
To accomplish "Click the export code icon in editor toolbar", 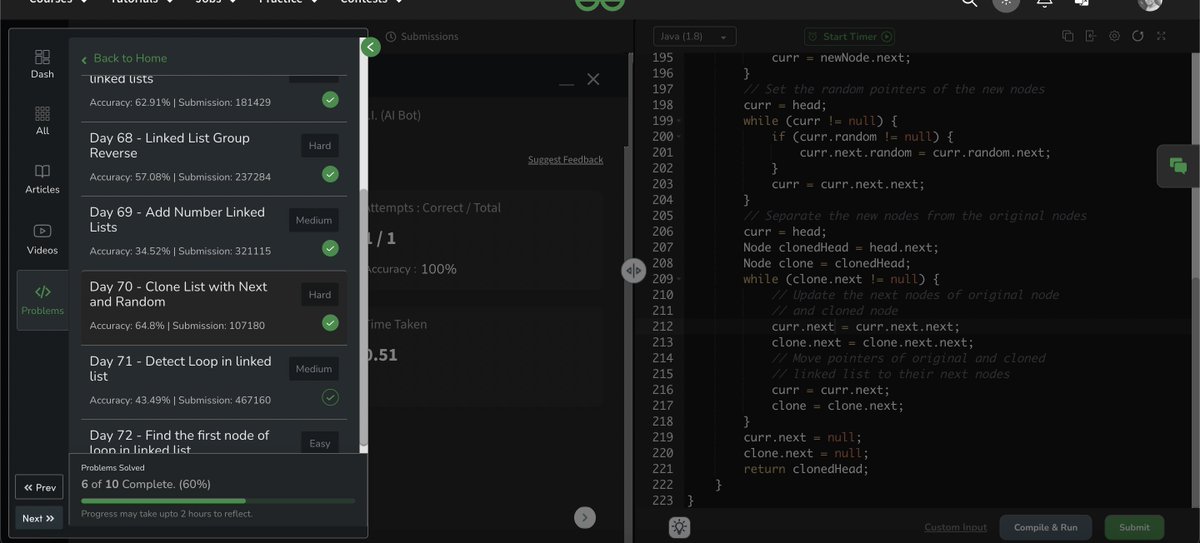I will click(1091, 36).
